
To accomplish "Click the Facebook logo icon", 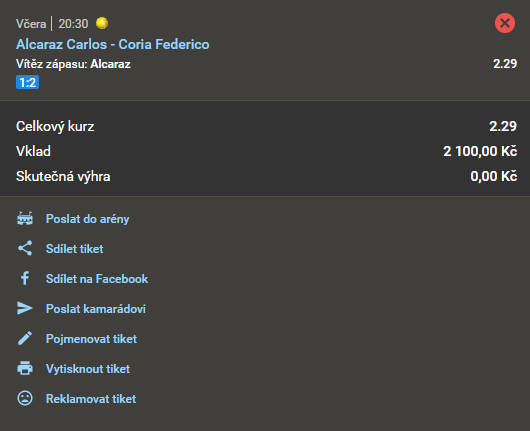I will click(x=25, y=279).
